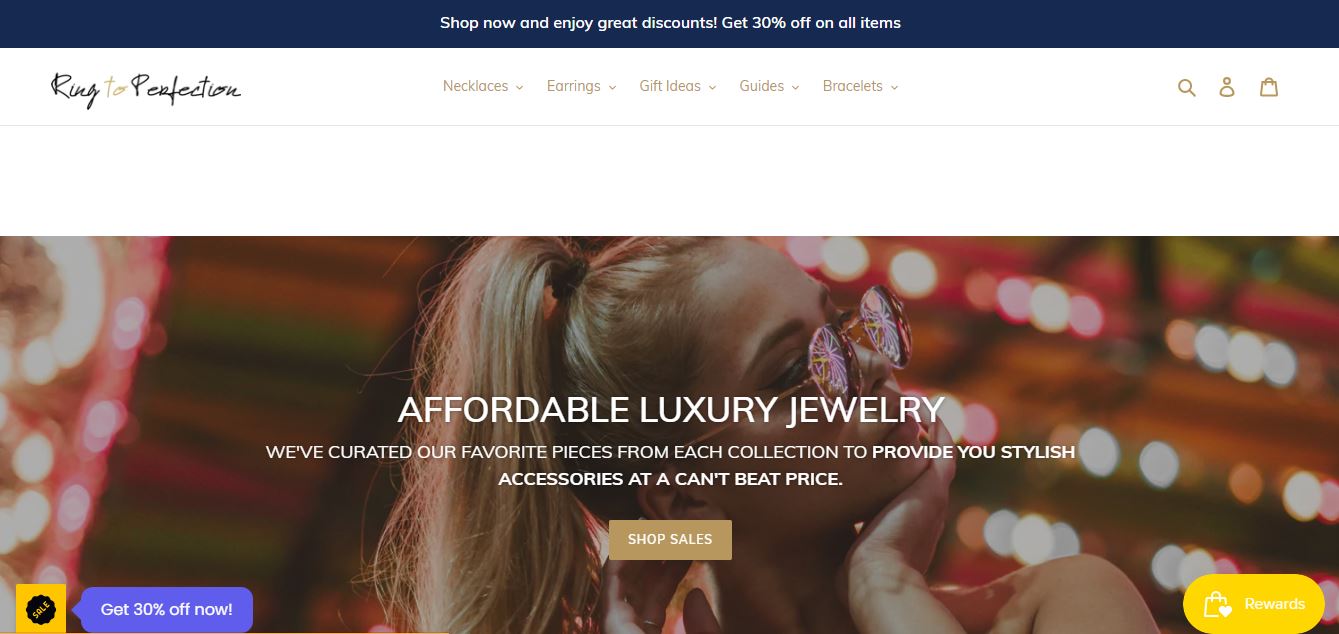
Task: Expand the Earrings chevron arrow
Action: [x=611, y=87]
